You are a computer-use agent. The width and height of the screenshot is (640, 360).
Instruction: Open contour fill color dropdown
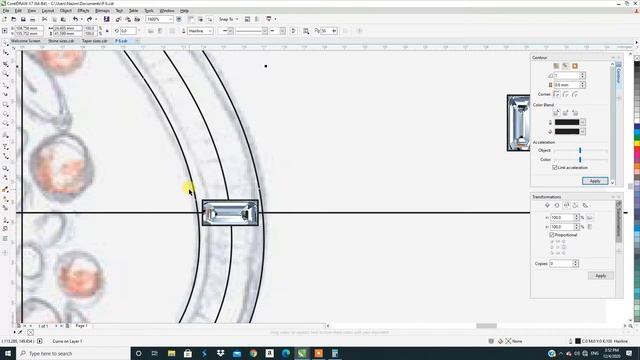coord(582,131)
